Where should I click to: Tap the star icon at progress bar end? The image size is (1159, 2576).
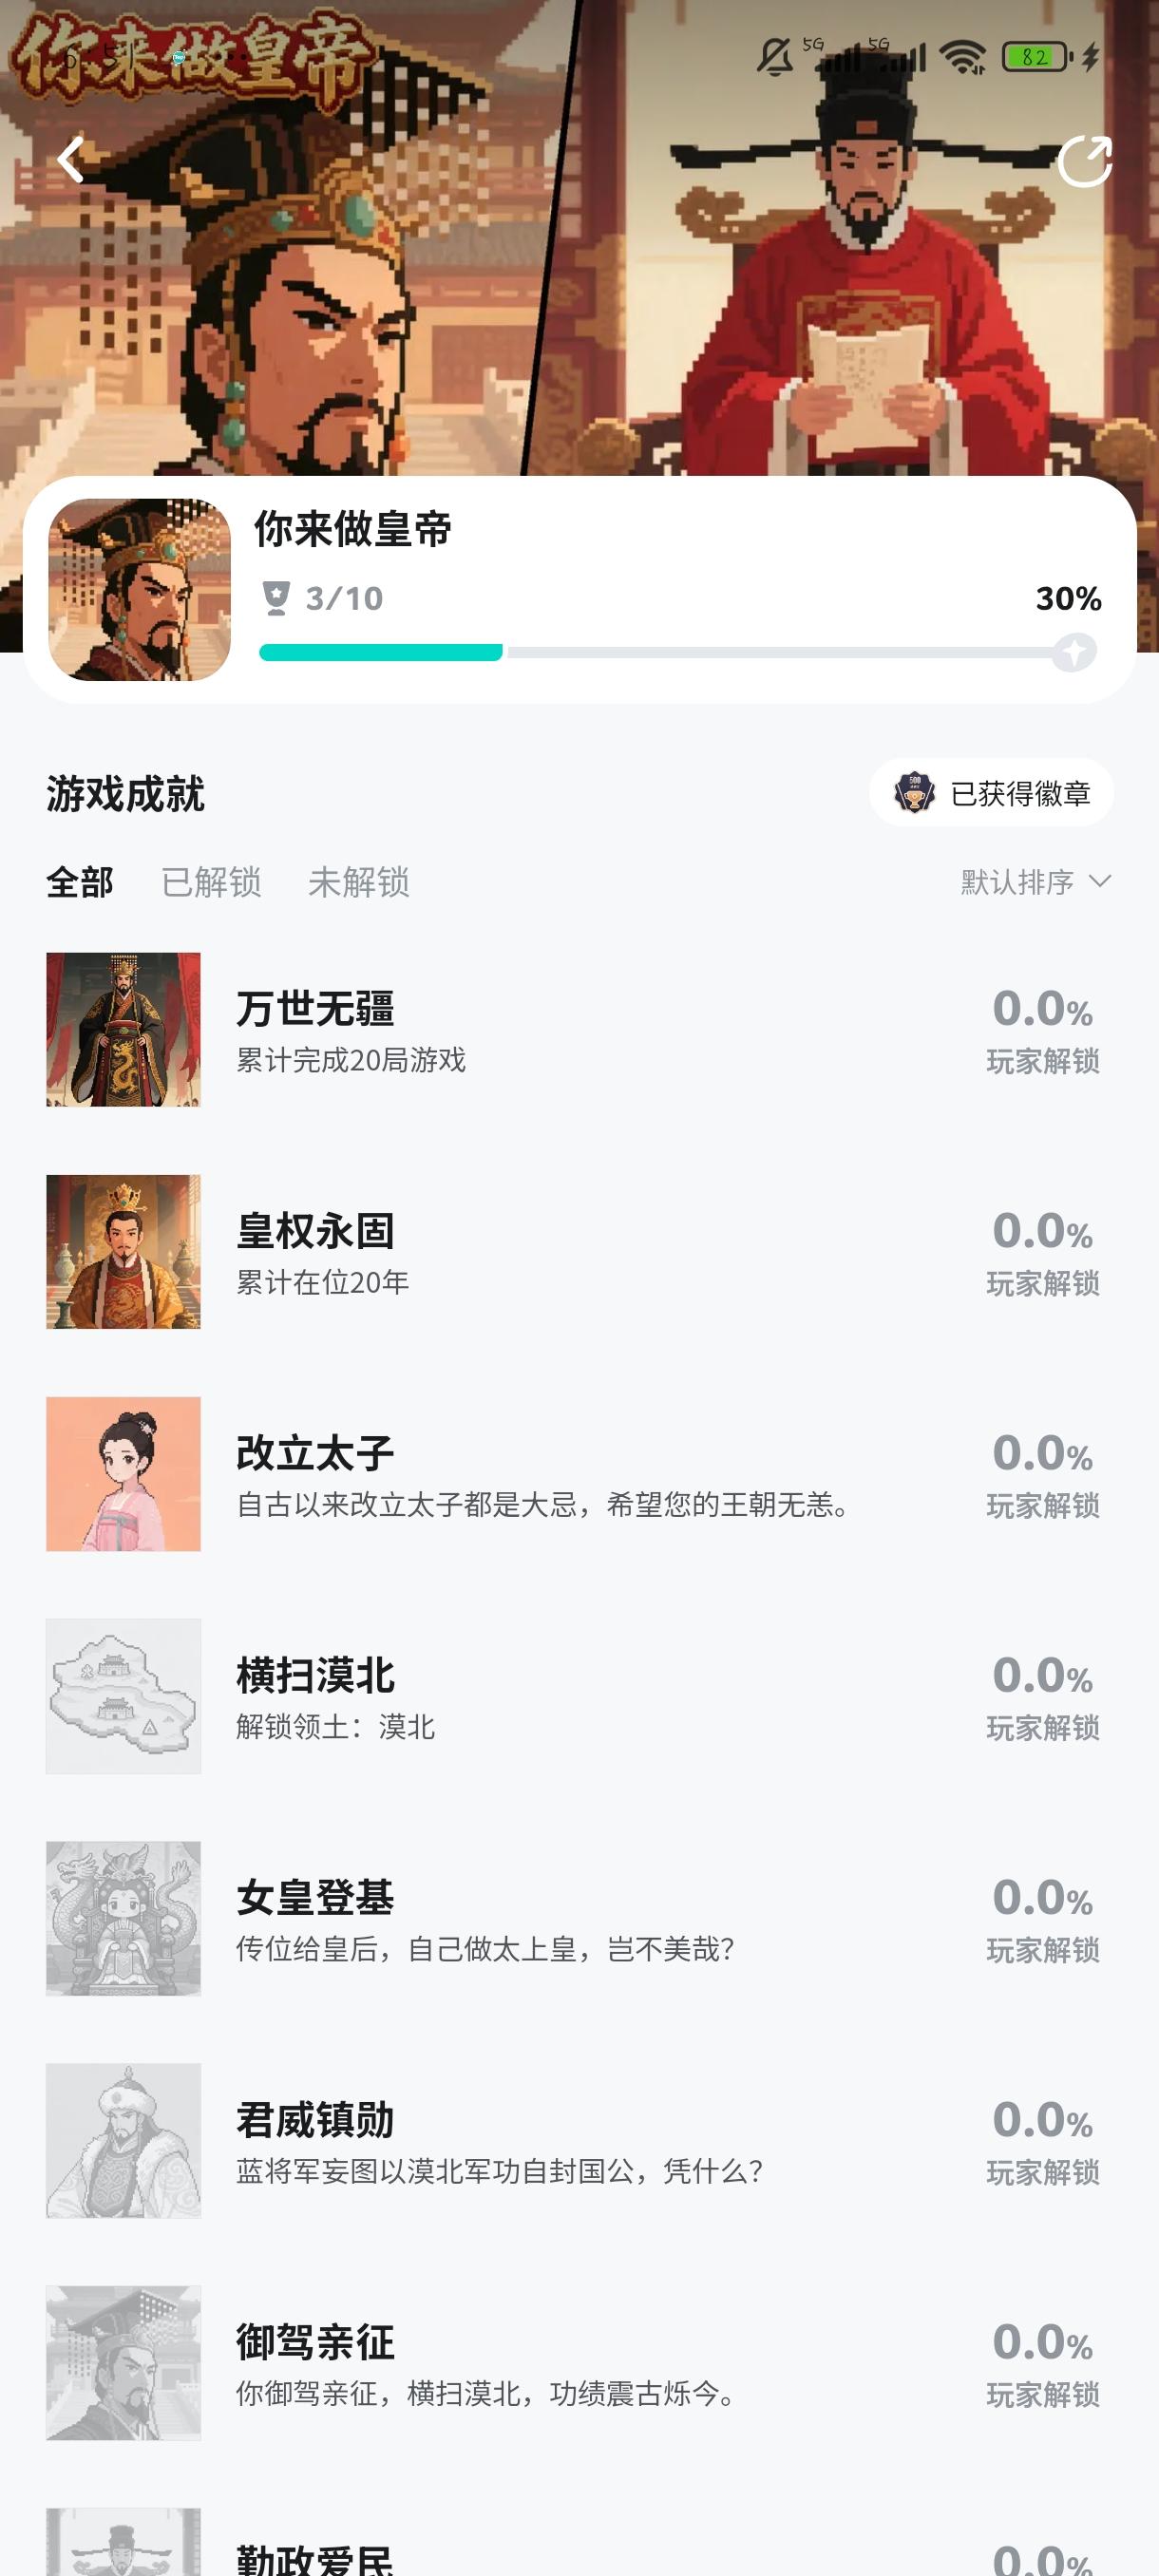1074,652
